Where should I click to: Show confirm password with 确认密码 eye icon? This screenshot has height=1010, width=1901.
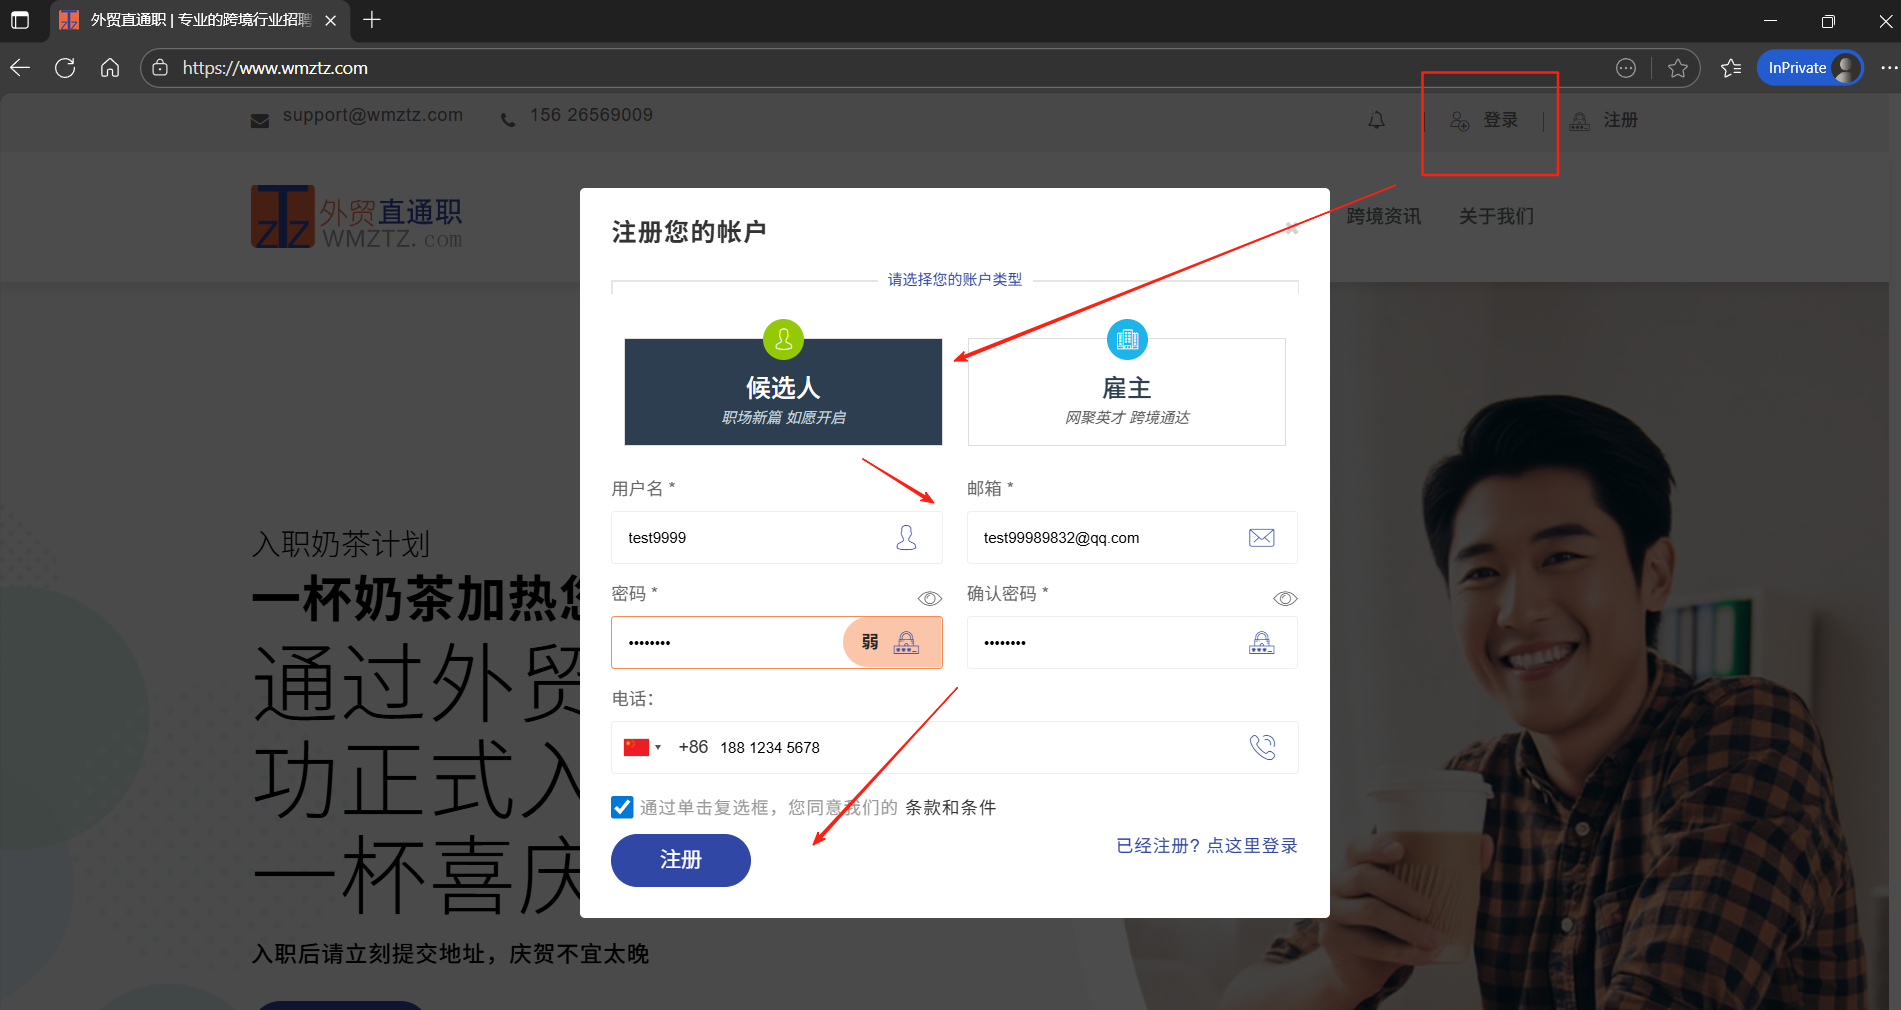click(1285, 598)
